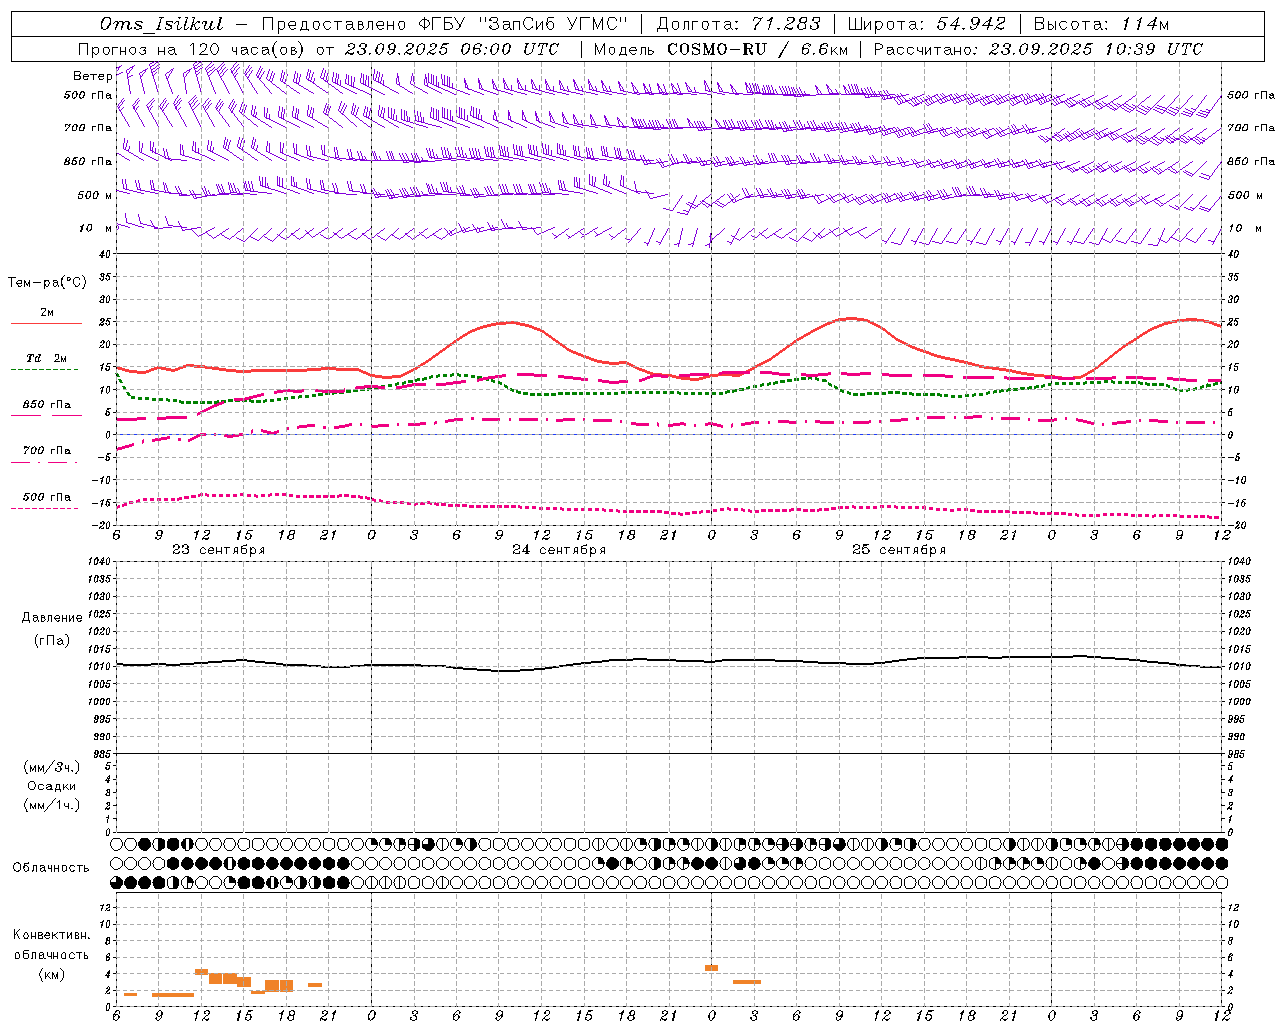Click the 'Осадки' precipitation panel label
The width and height of the screenshot is (1280, 1024).
(x=52, y=786)
